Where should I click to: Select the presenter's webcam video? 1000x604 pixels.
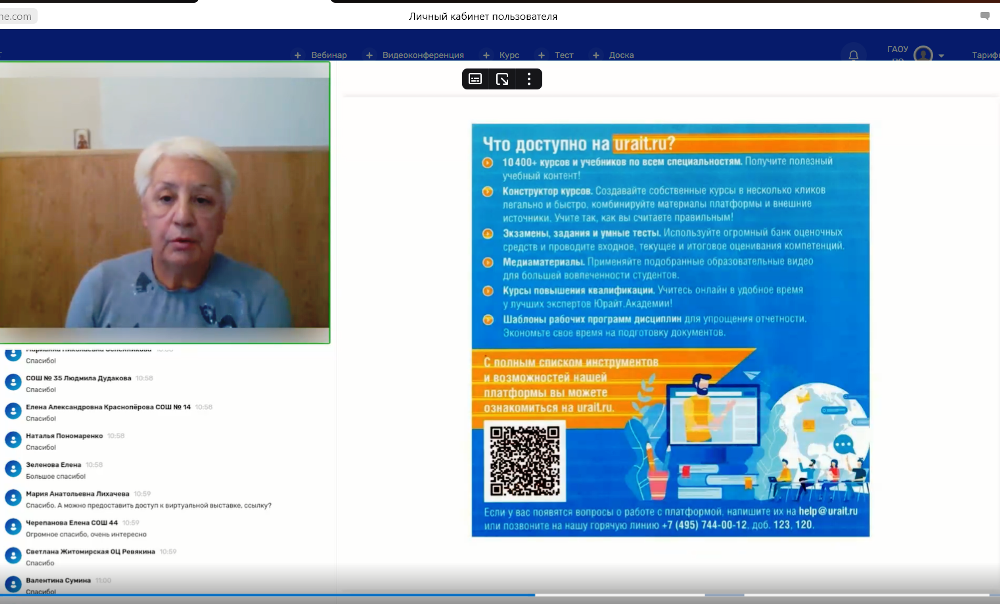coord(165,202)
